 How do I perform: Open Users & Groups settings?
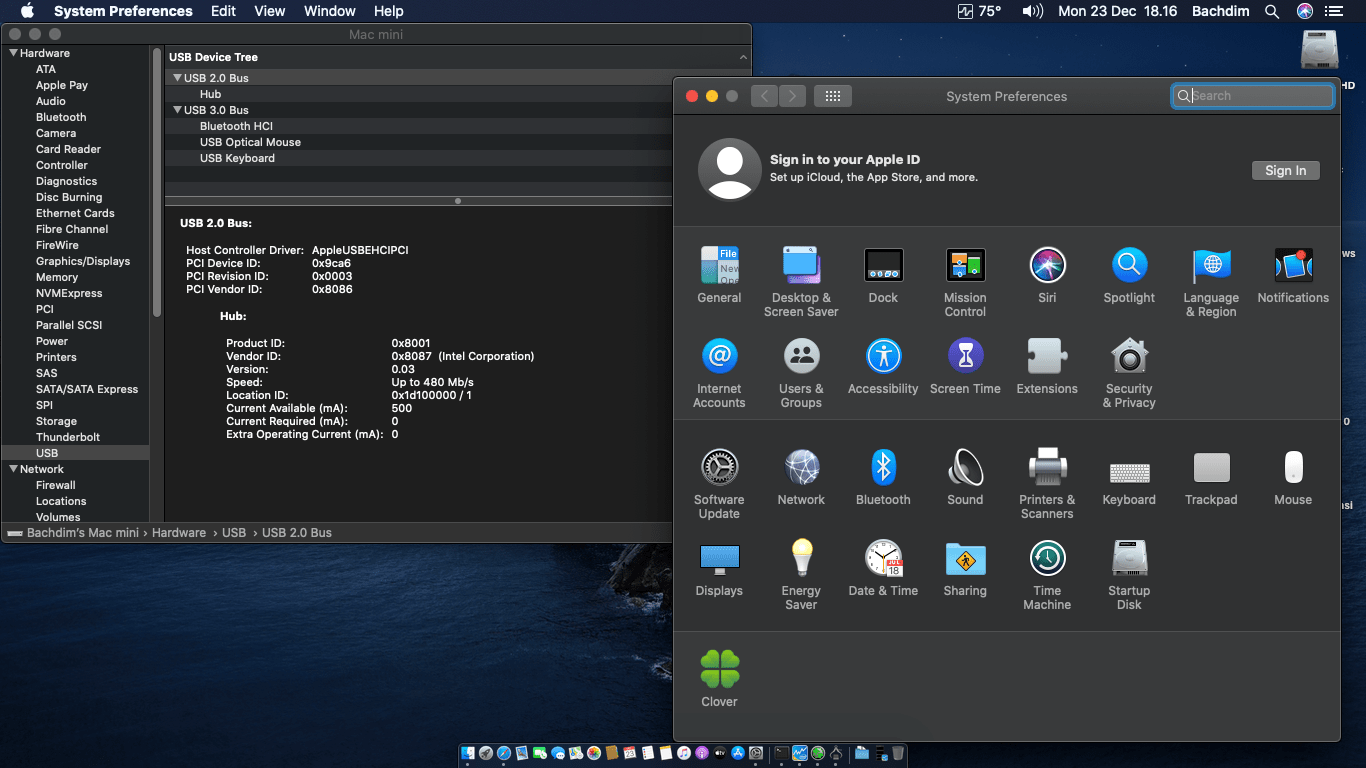pyautogui.click(x=801, y=357)
